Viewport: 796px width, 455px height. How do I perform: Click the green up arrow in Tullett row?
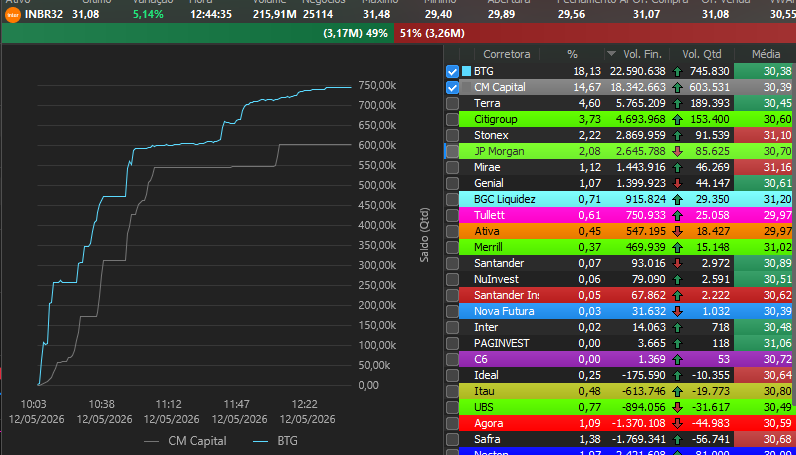click(677, 215)
